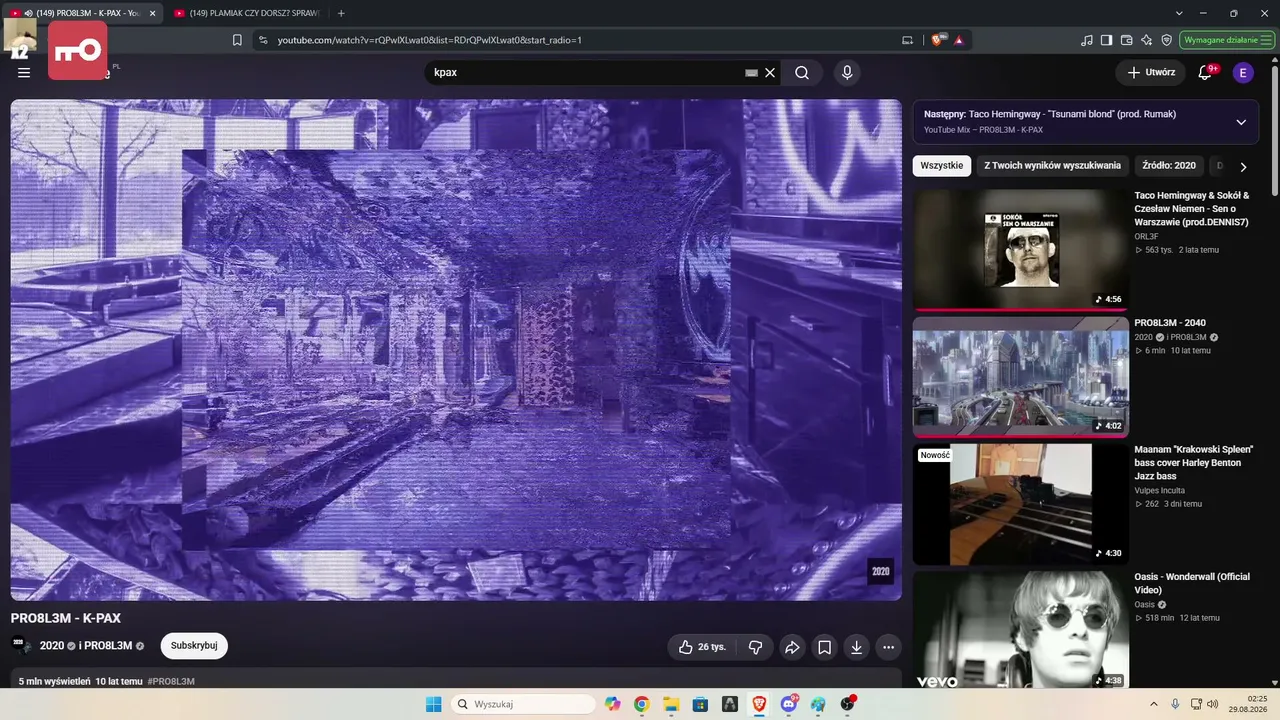Screen dimensions: 1280x720
Task: Click the address bar URL
Action: point(430,40)
